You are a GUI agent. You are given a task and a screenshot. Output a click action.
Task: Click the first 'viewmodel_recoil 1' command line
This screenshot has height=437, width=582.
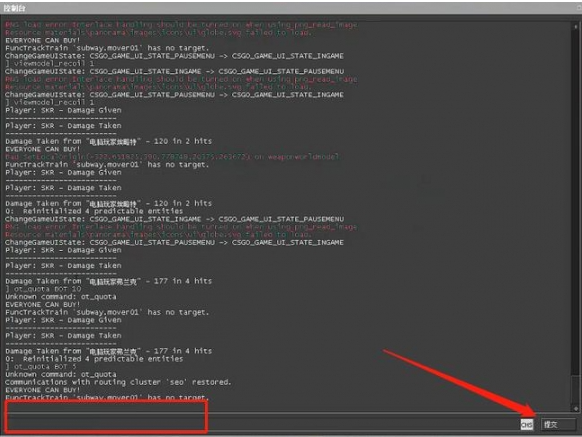pos(50,63)
